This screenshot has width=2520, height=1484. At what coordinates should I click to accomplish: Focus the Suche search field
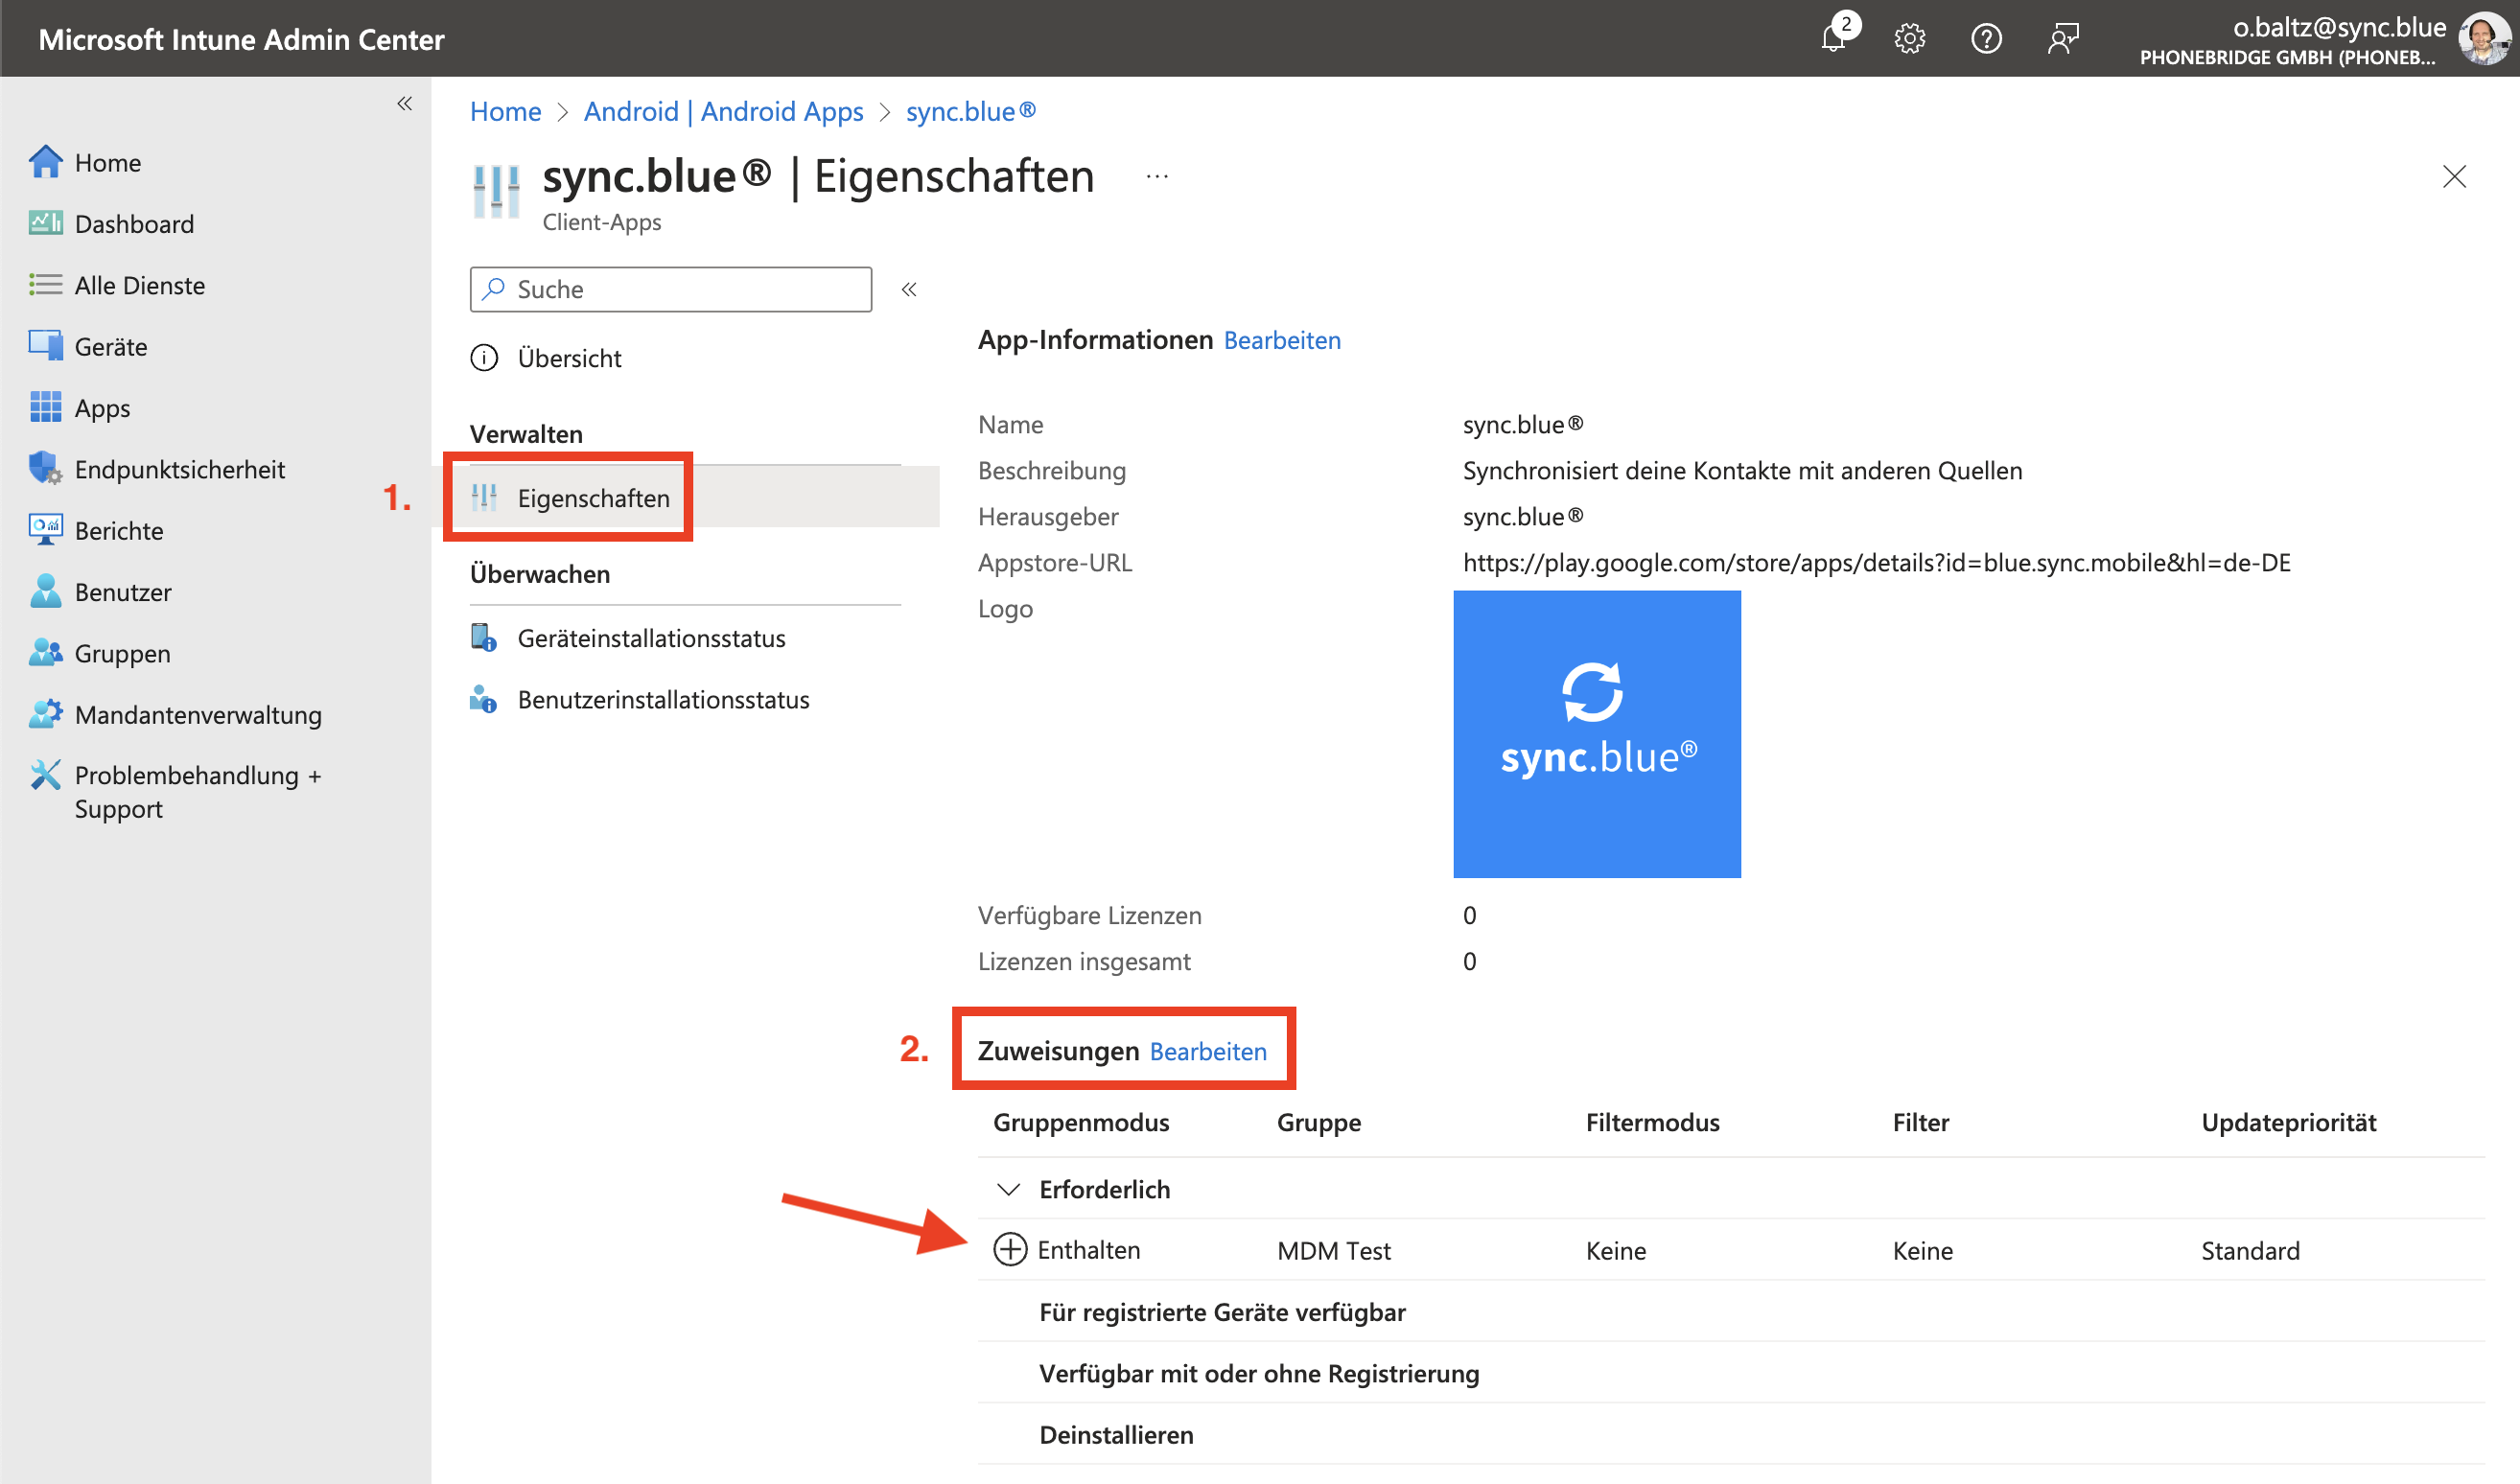point(671,289)
